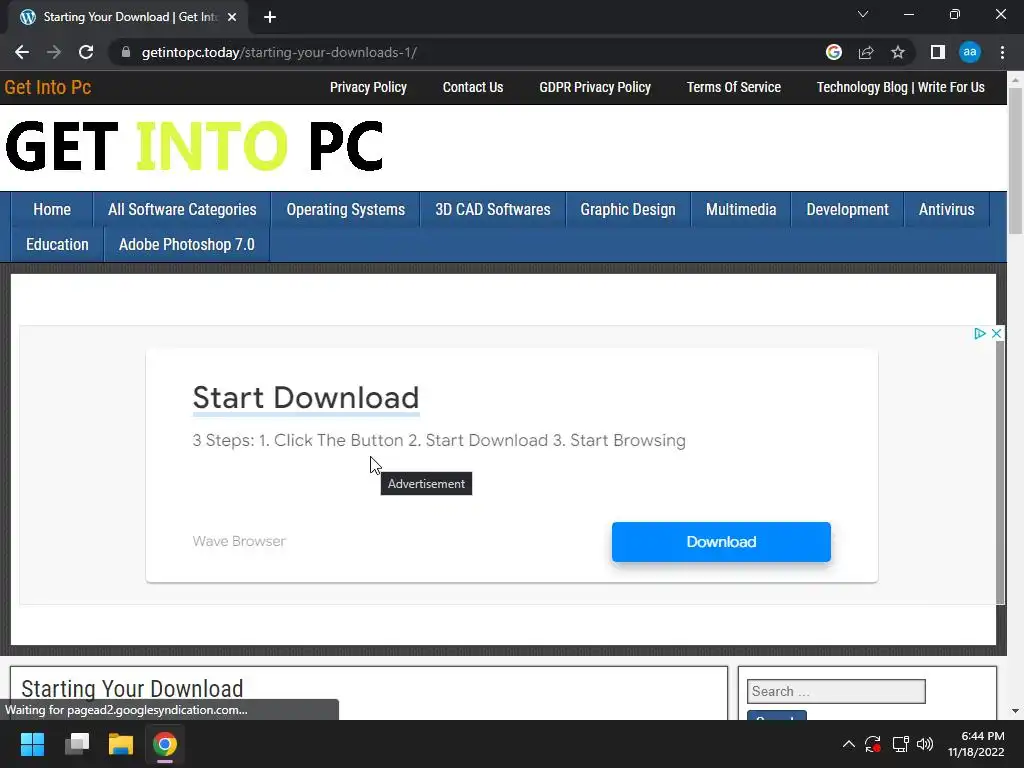Viewport: 1024px width, 768px height.
Task: Open Google icon in address bar
Action: pyautogui.click(x=834, y=52)
